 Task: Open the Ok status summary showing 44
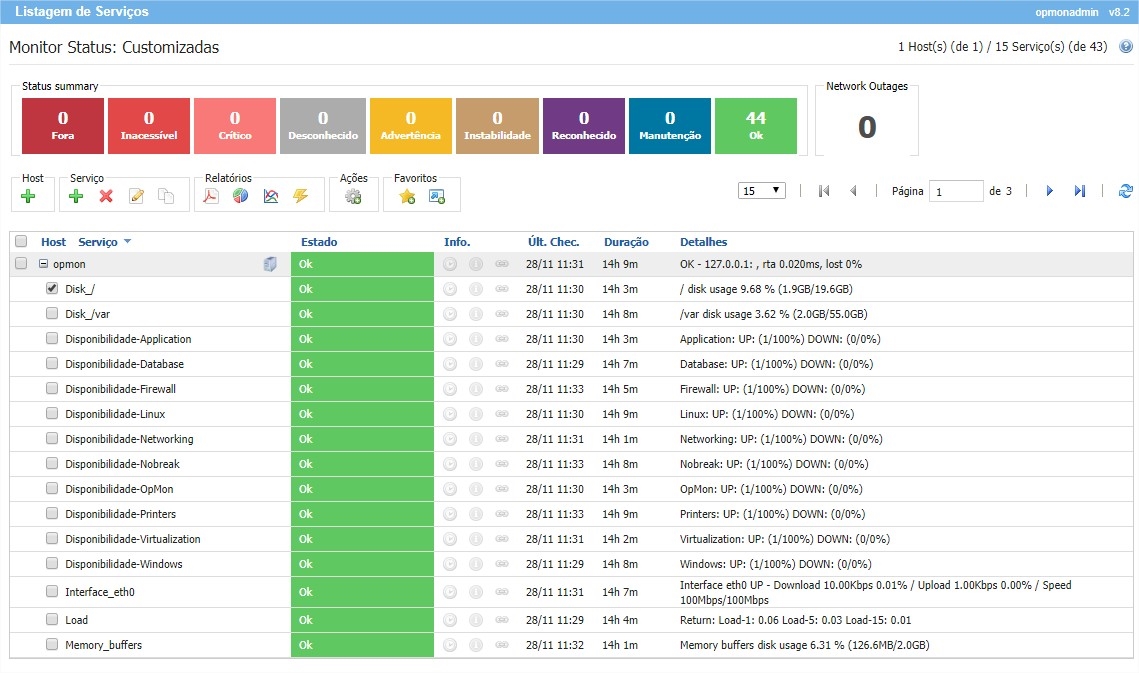755,125
